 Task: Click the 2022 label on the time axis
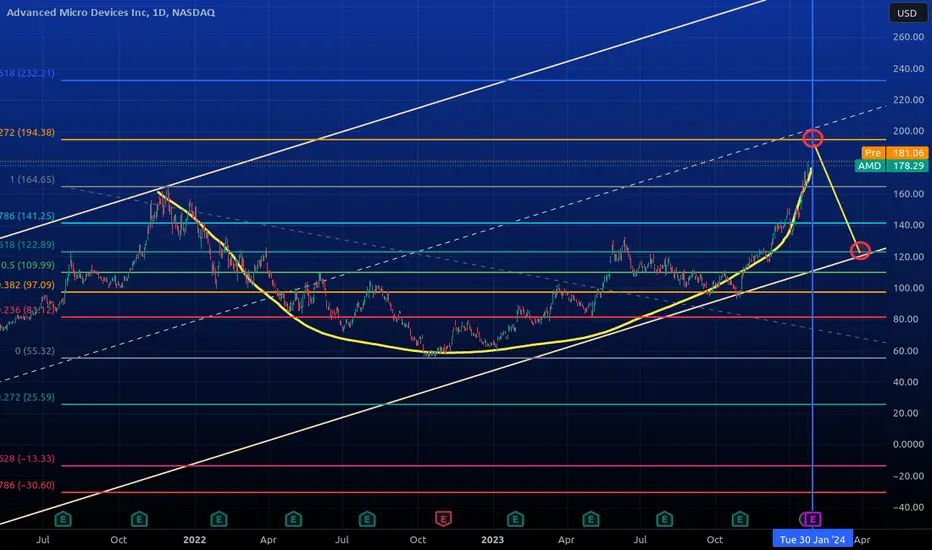click(194, 540)
